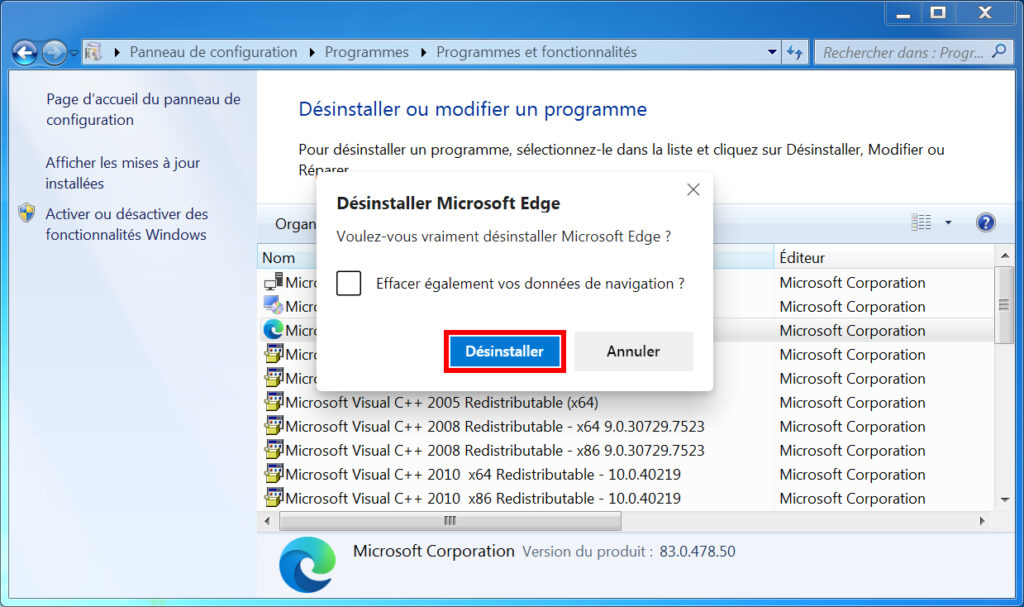The height and width of the screenshot is (607, 1024).
Task: Click the vertical scrollbar thumb
Action: pos(1004,304)
